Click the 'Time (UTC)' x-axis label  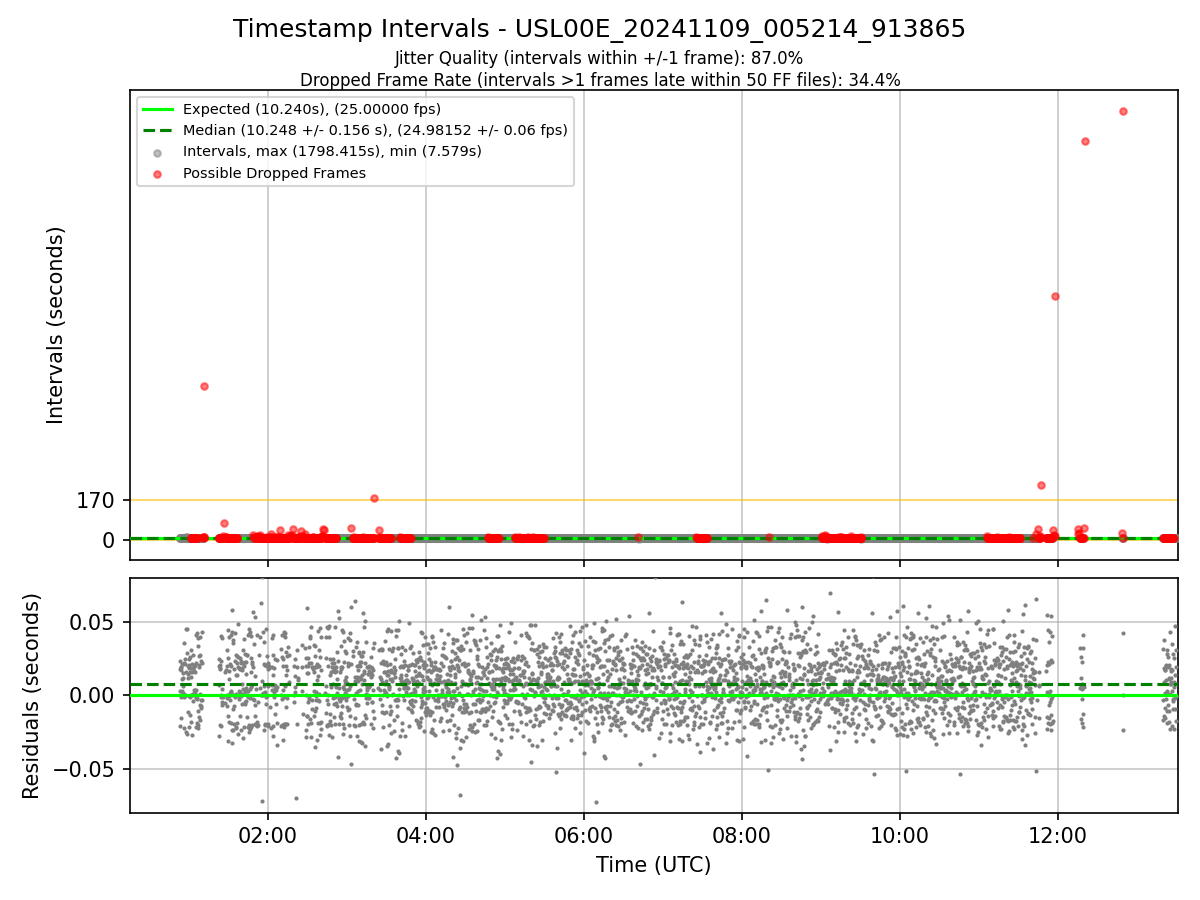pyautogui.click(x=653, y=866)
